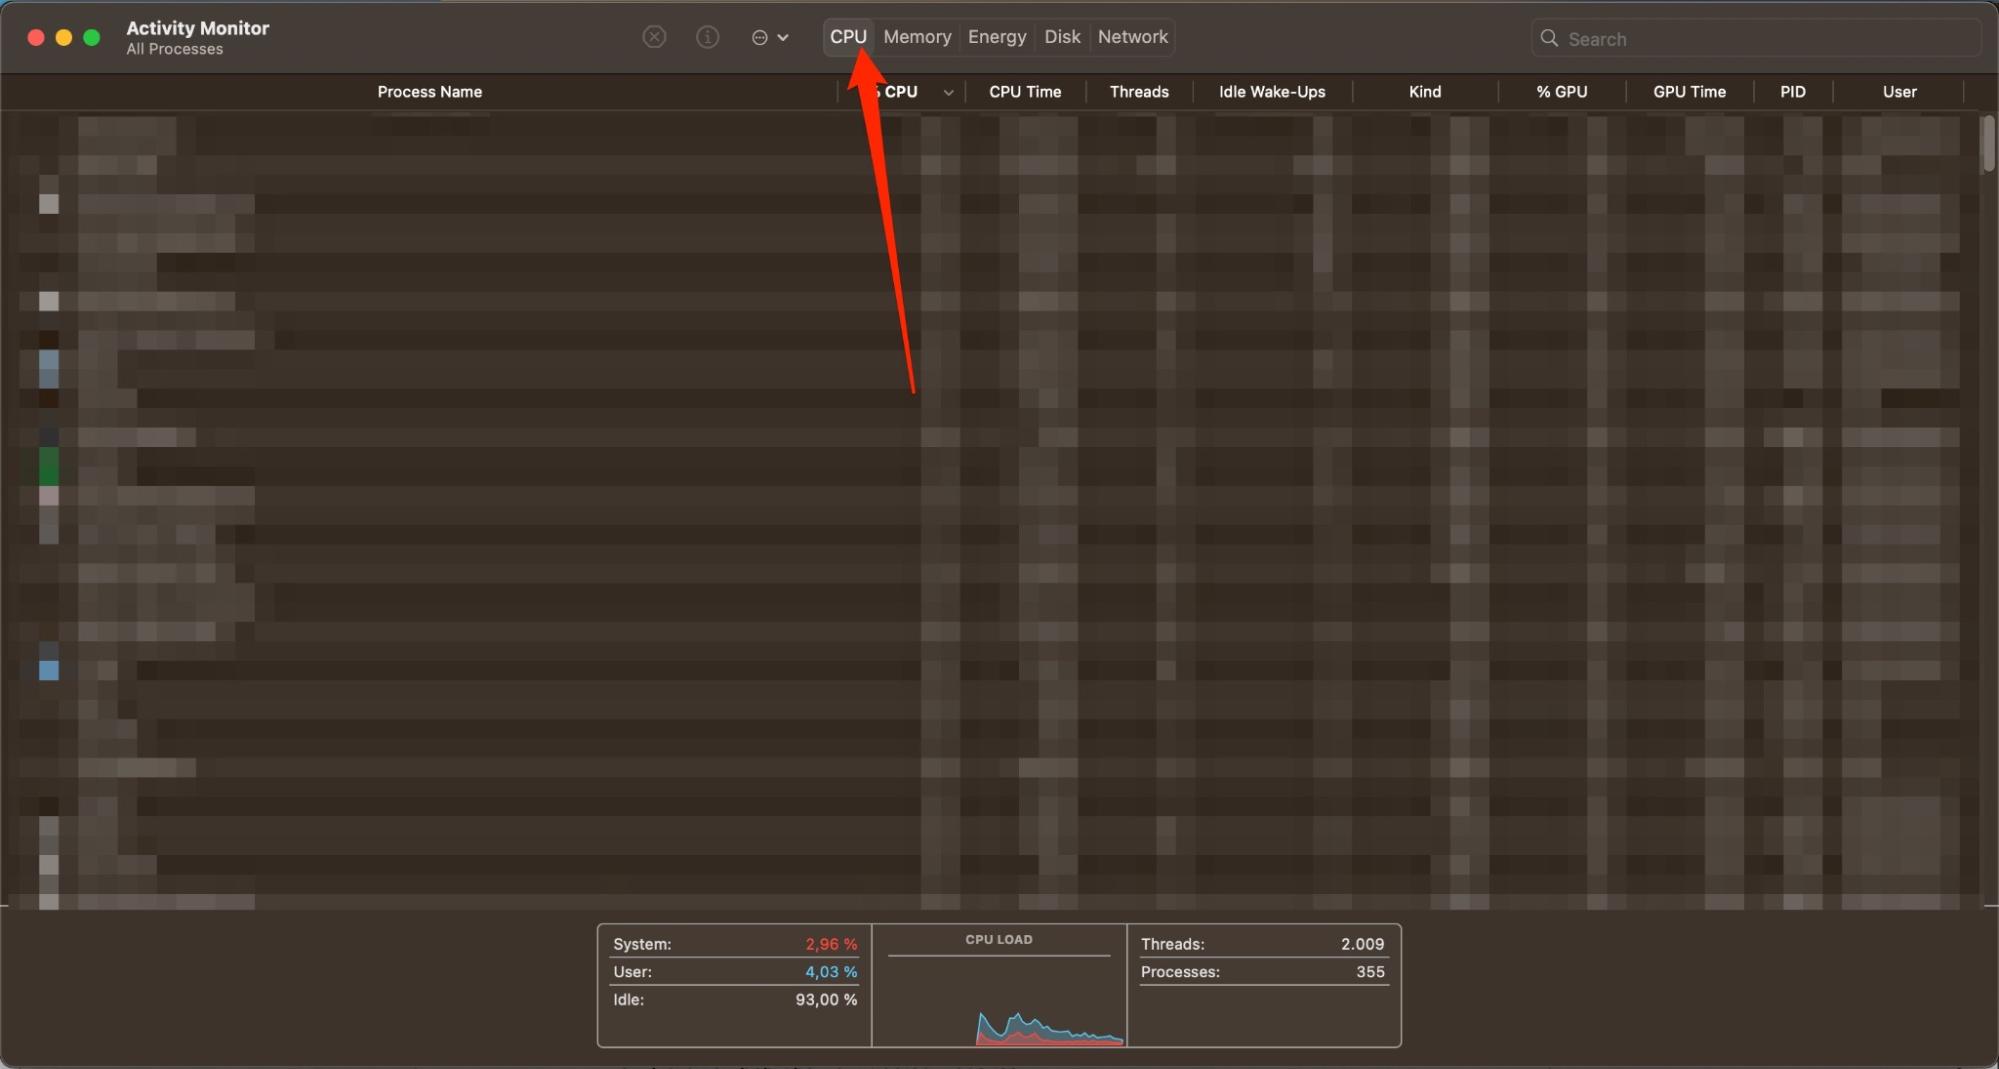Screen dimensions: 1999x1069
Task: Switch to the Memory tab
Action: (x=917, y=37)
